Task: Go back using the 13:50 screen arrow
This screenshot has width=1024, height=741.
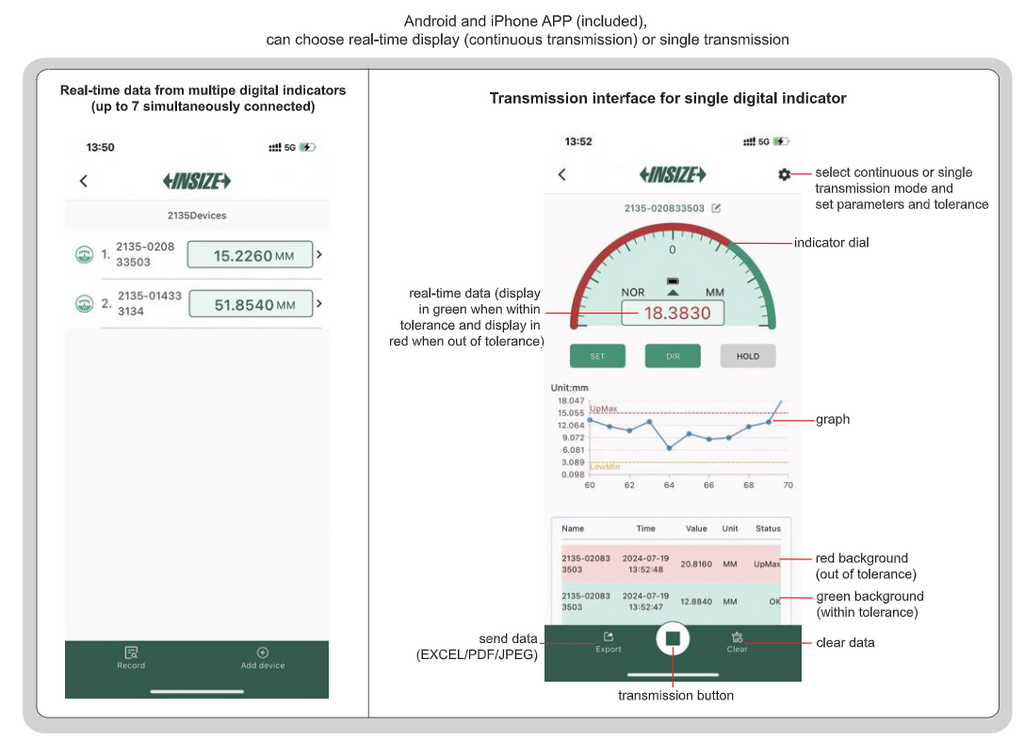Action: tap(84, 181)
